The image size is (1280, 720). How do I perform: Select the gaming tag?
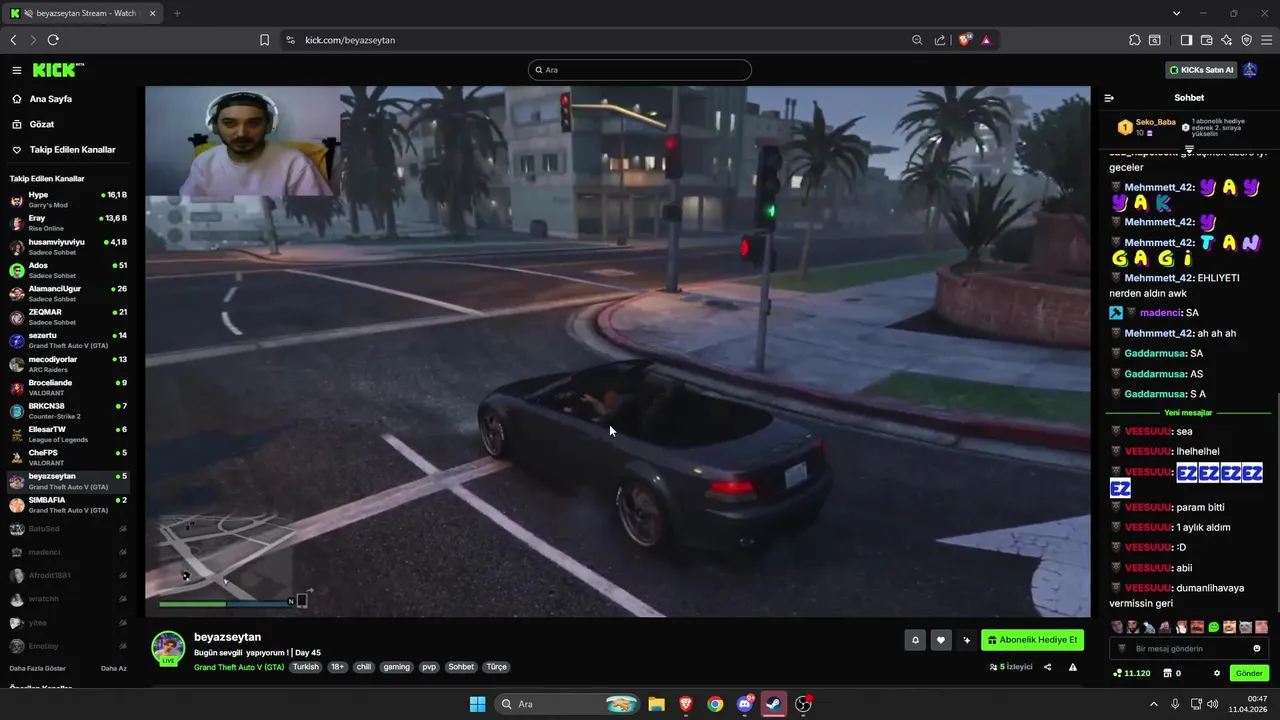tap(397, 667)
